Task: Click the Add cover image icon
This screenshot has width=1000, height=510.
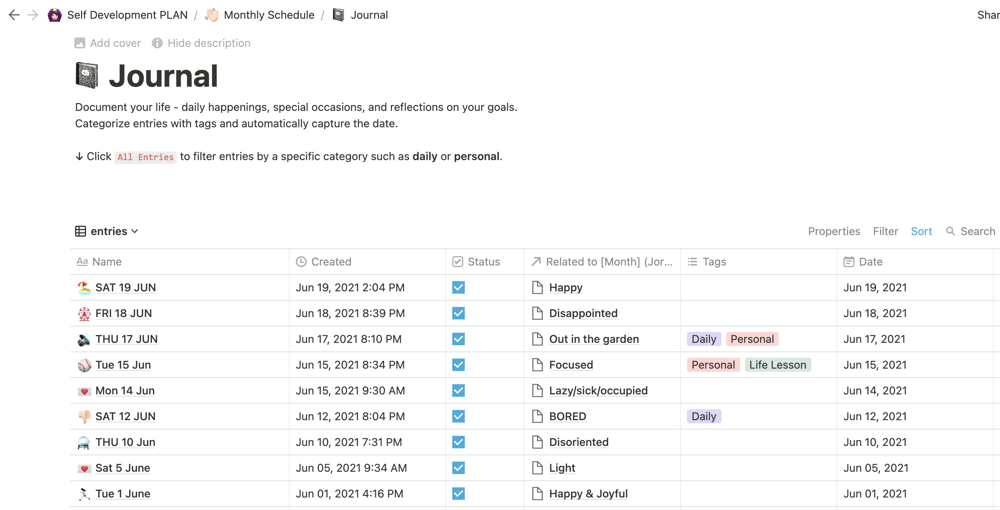Action: 80,43
